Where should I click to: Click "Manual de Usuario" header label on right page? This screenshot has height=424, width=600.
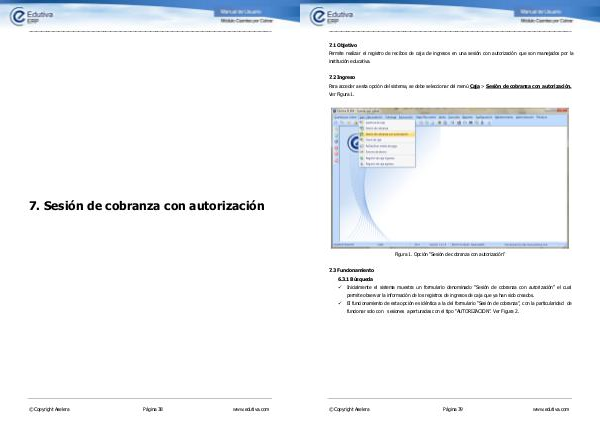click(x=541, y=12)
